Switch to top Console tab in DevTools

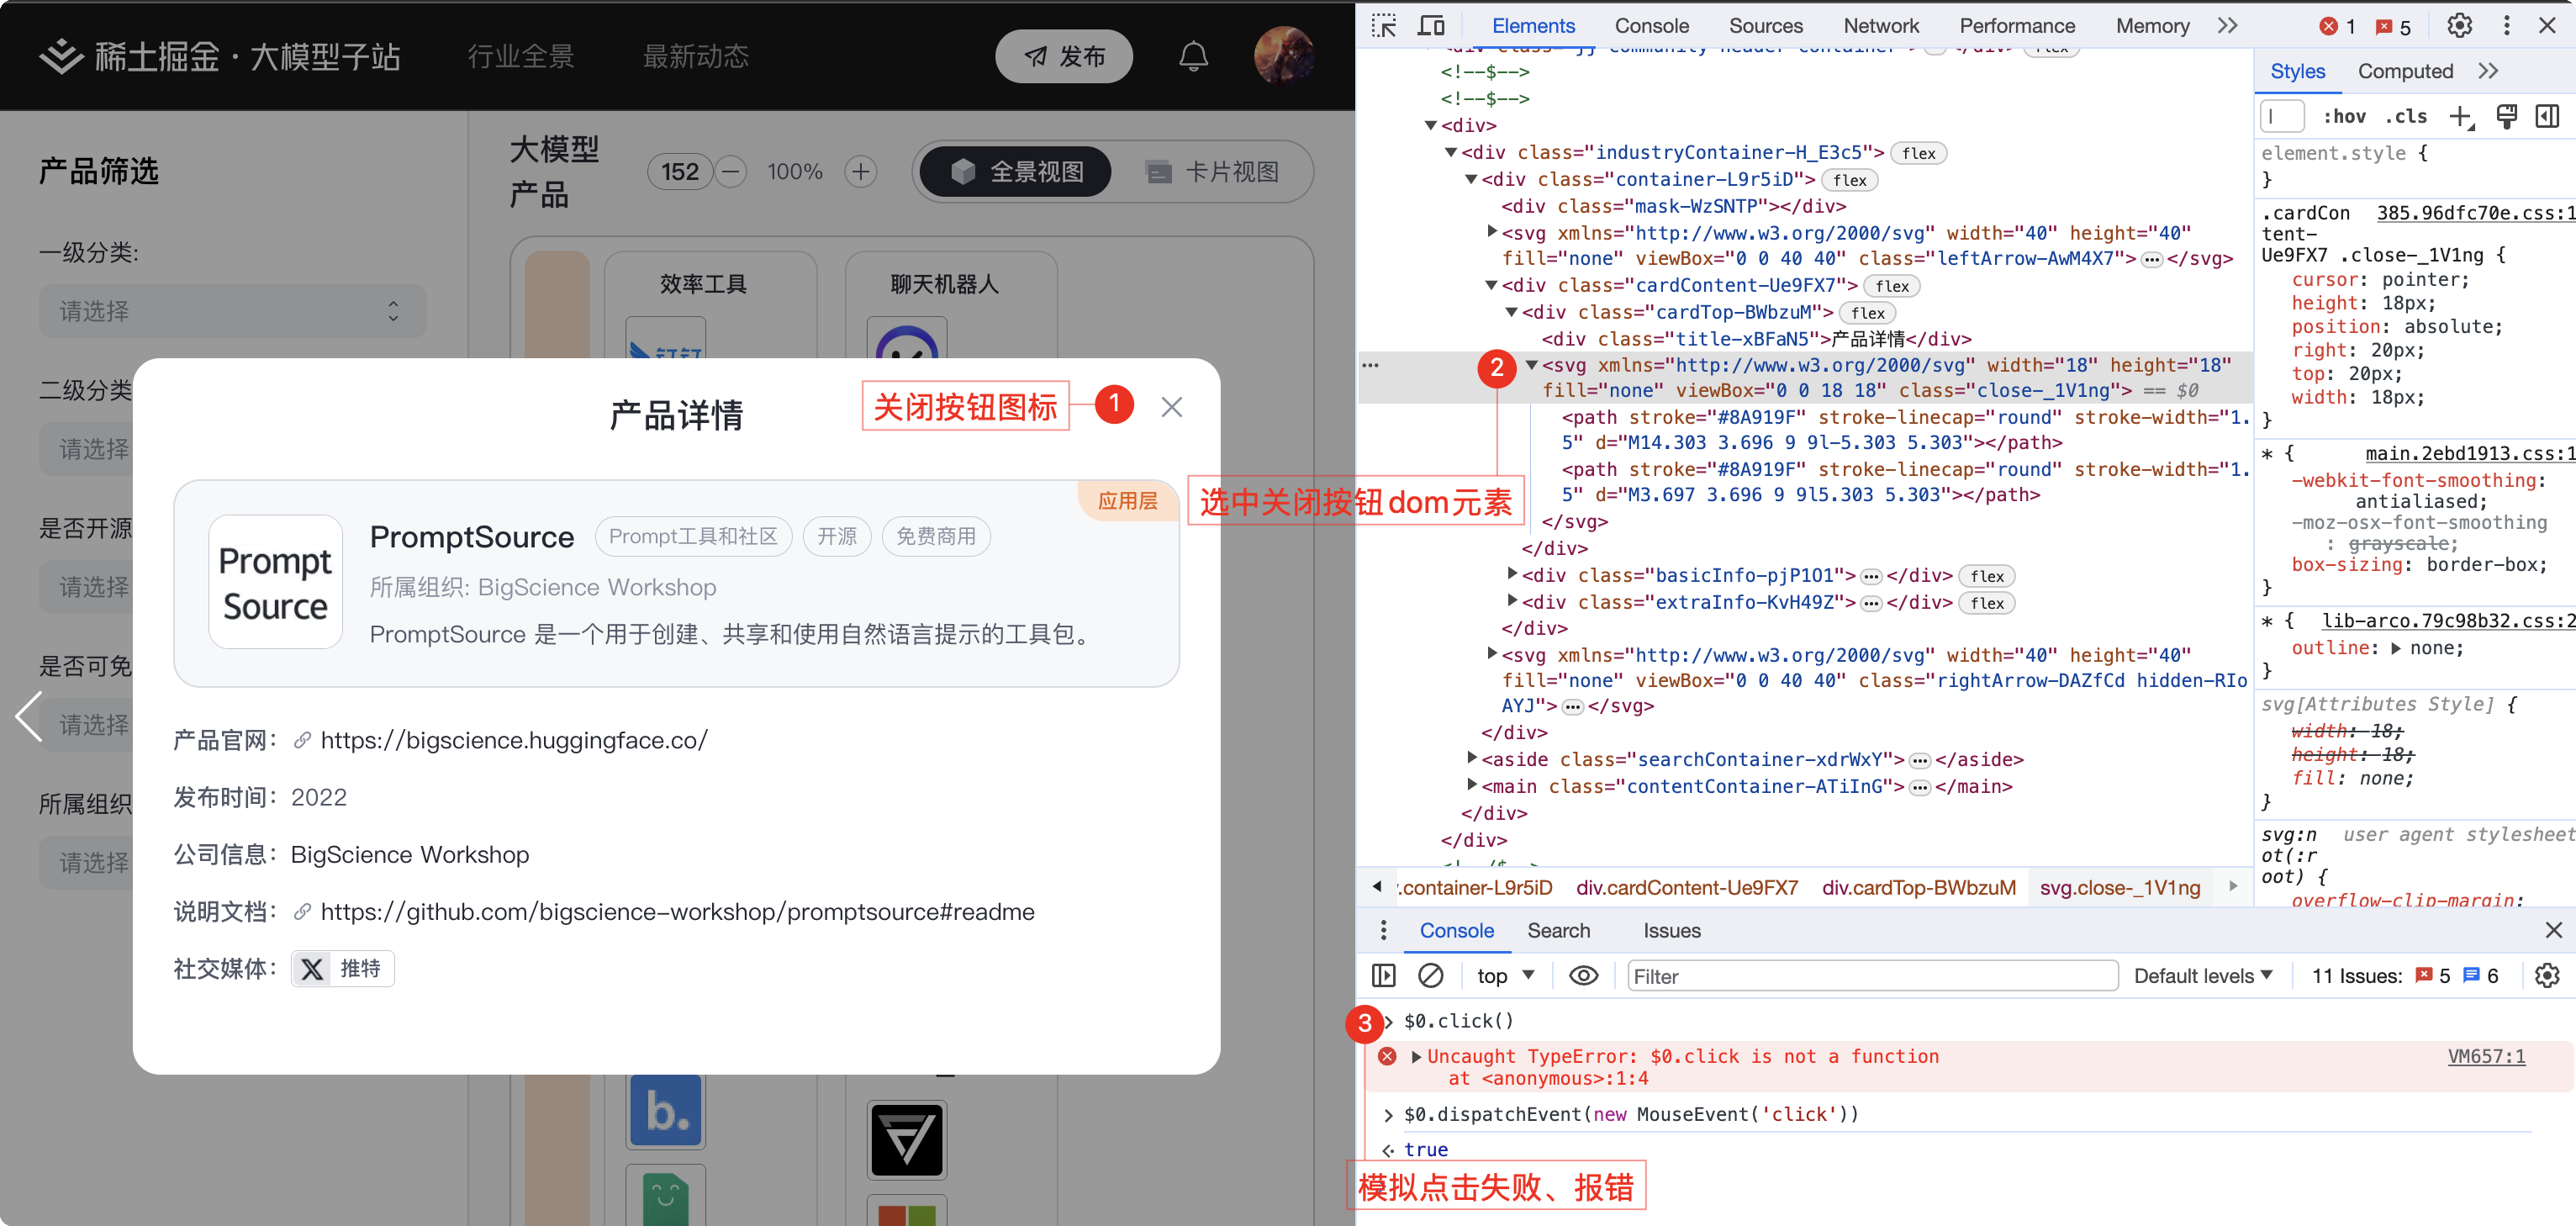[x=1651, y=26]
